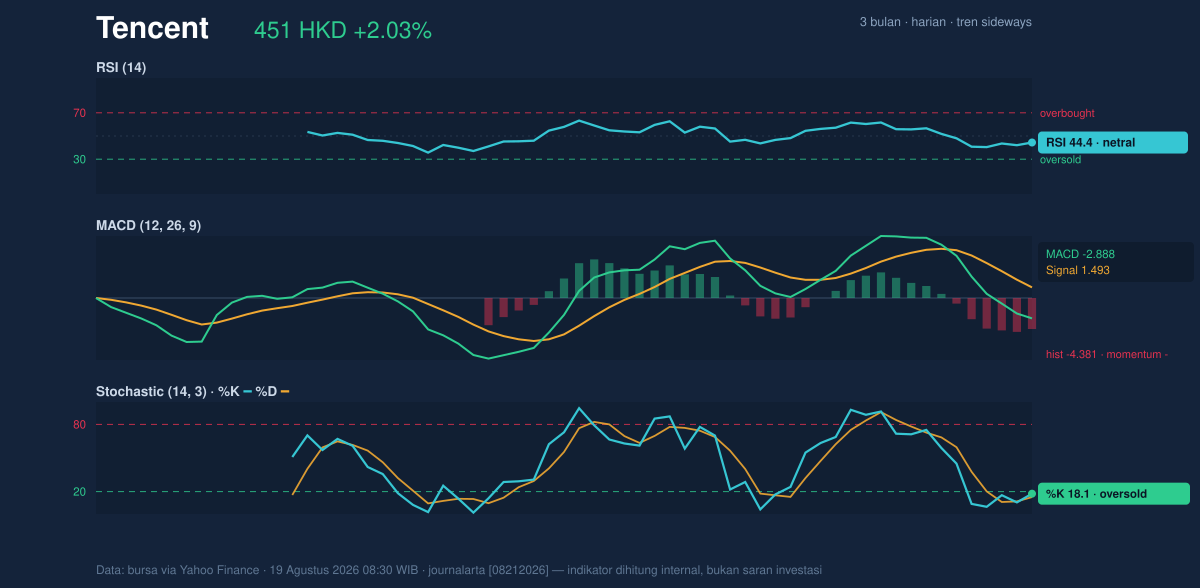Select the price 451 HKD +2.03%
The width and height of the screenshot is (1200, 588).
click(343, 31)
